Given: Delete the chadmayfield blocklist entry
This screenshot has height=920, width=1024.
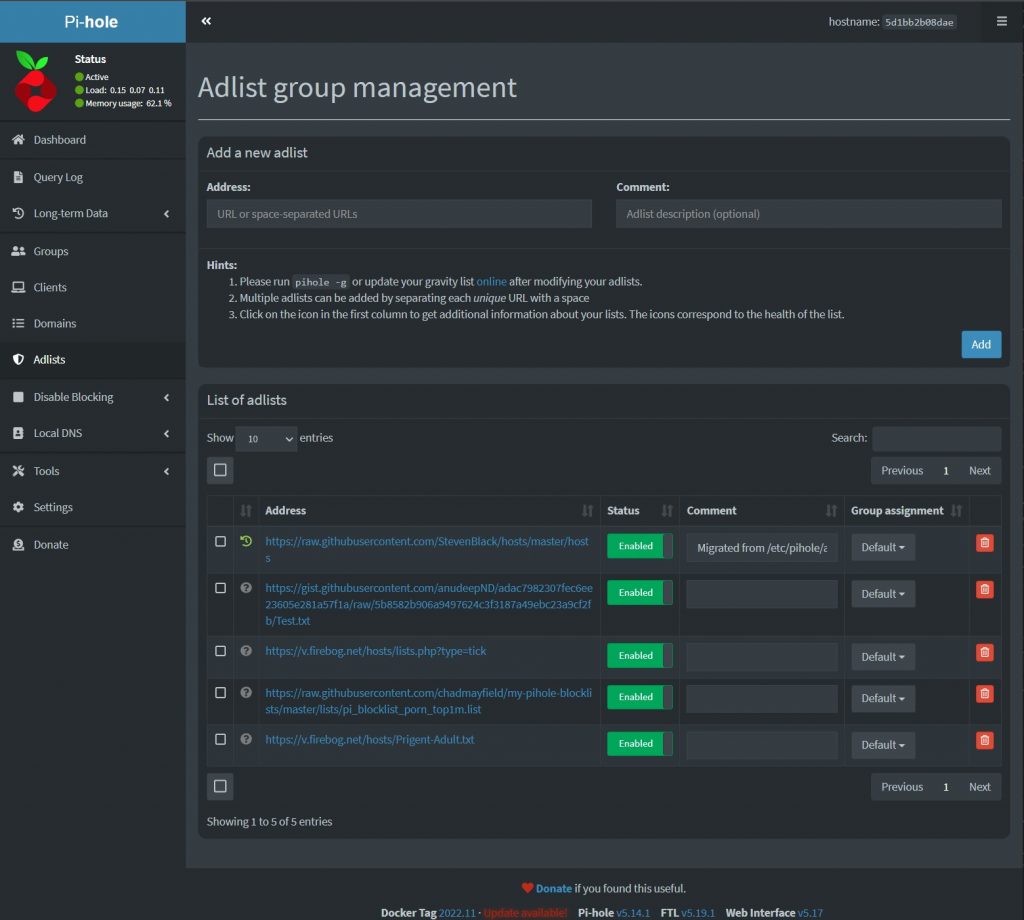Looking at the screenshot, I should click(984, 694).
